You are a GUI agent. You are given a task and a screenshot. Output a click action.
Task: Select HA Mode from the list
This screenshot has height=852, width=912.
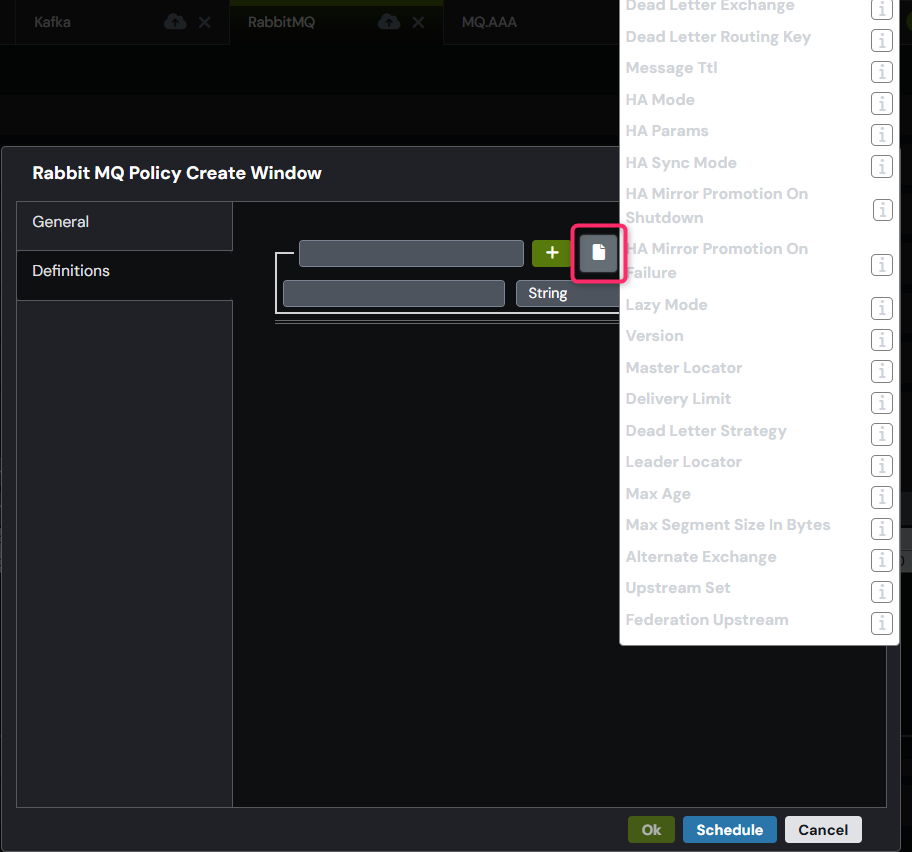(x=660, y=100)
